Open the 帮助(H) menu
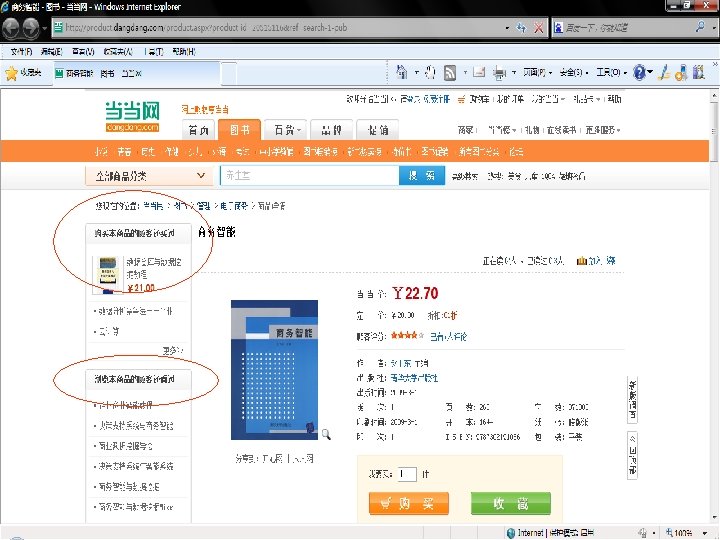Image resolution: width=720 pixels, height=540 pixels. coord(184,51)
